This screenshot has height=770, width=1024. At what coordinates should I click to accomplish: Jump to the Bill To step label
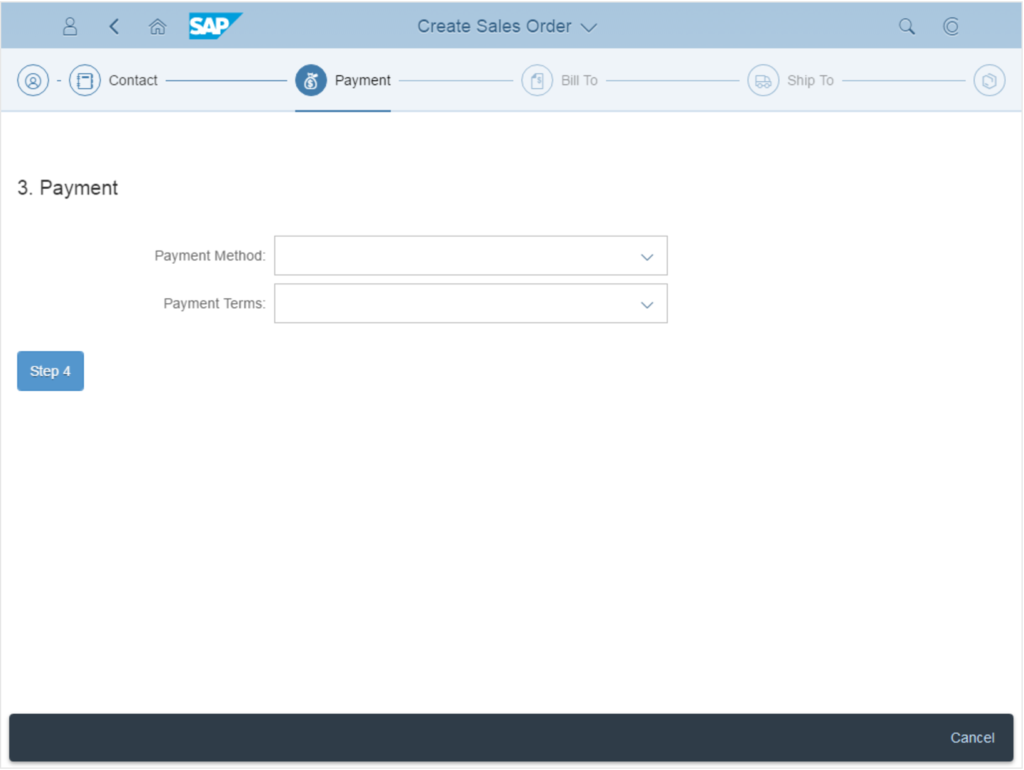[579, 81]
